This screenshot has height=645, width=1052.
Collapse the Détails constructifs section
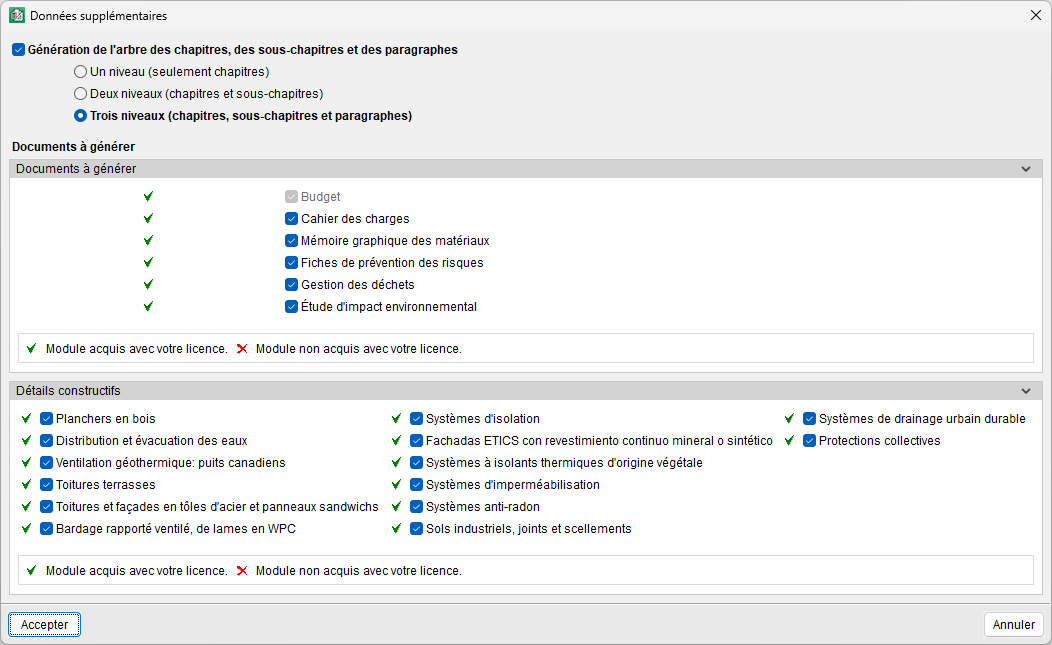pyautogui.click(x=1025, y=391)
